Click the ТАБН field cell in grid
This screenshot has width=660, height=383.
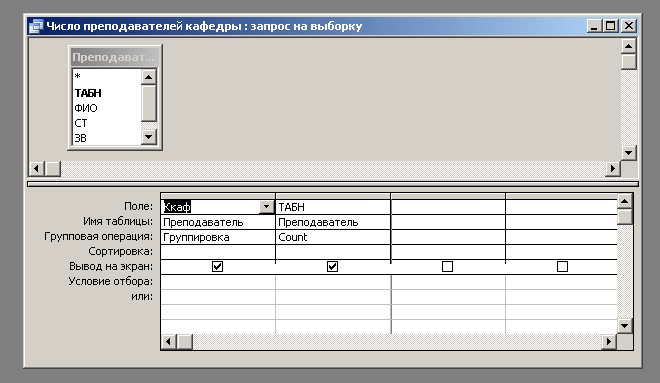[x=333, y=207]
